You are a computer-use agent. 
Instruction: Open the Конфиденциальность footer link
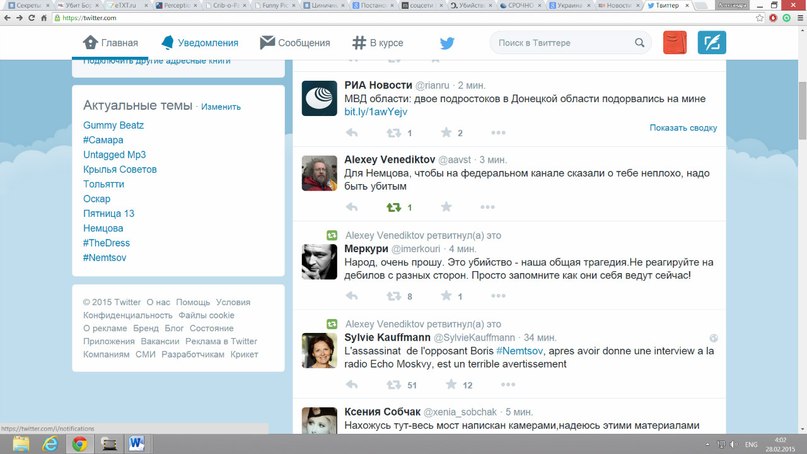(x=128, y=315)
